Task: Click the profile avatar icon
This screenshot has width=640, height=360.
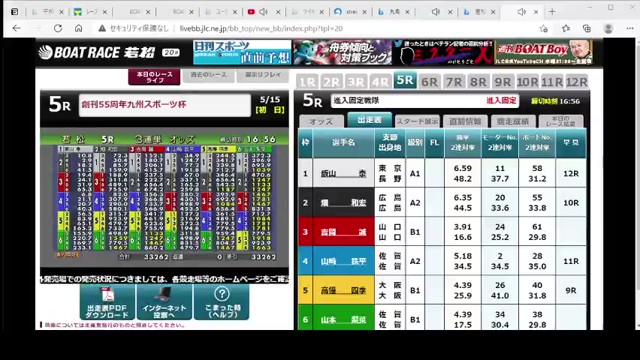Action: click(x=608, y=29)
